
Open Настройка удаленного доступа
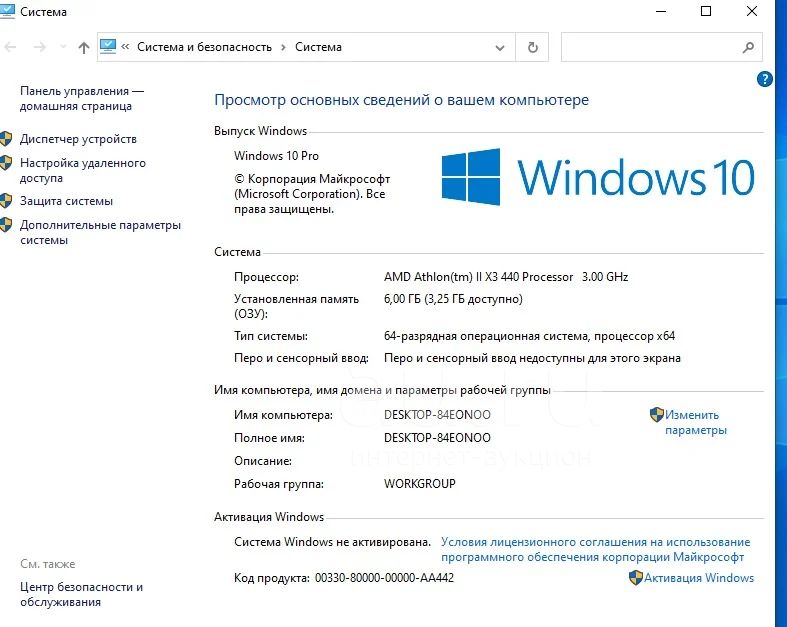point(83,170)
